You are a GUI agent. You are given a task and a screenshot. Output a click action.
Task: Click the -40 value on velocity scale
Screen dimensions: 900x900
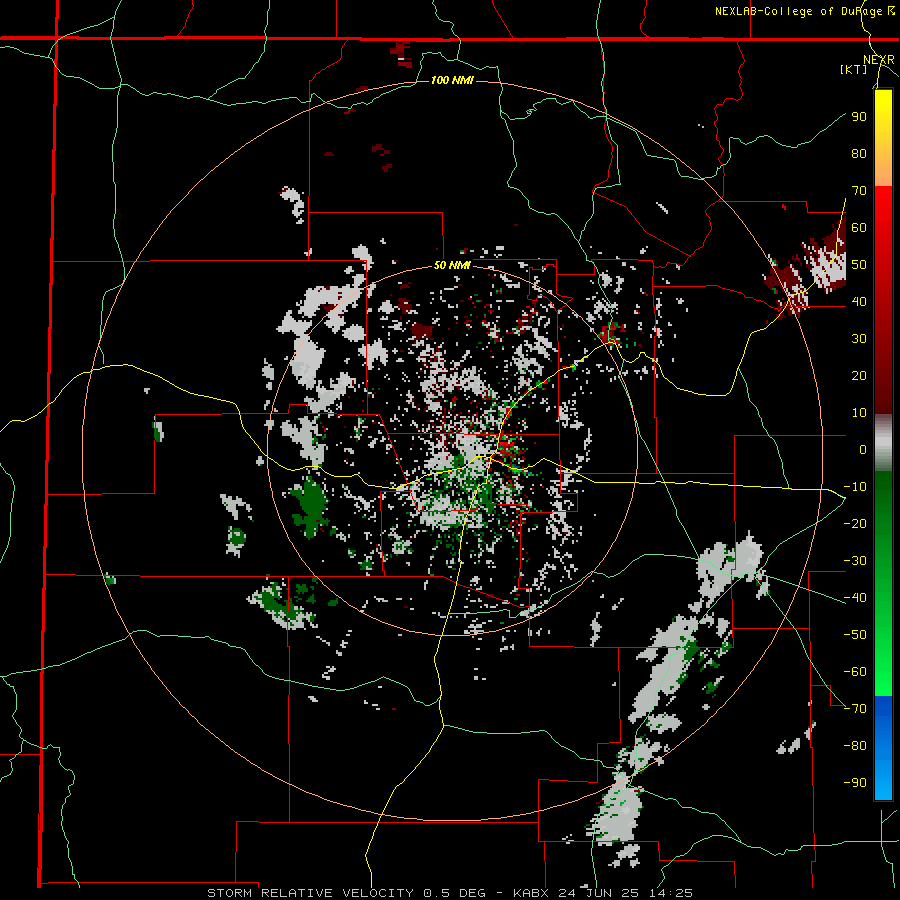(x=855, y=598)
